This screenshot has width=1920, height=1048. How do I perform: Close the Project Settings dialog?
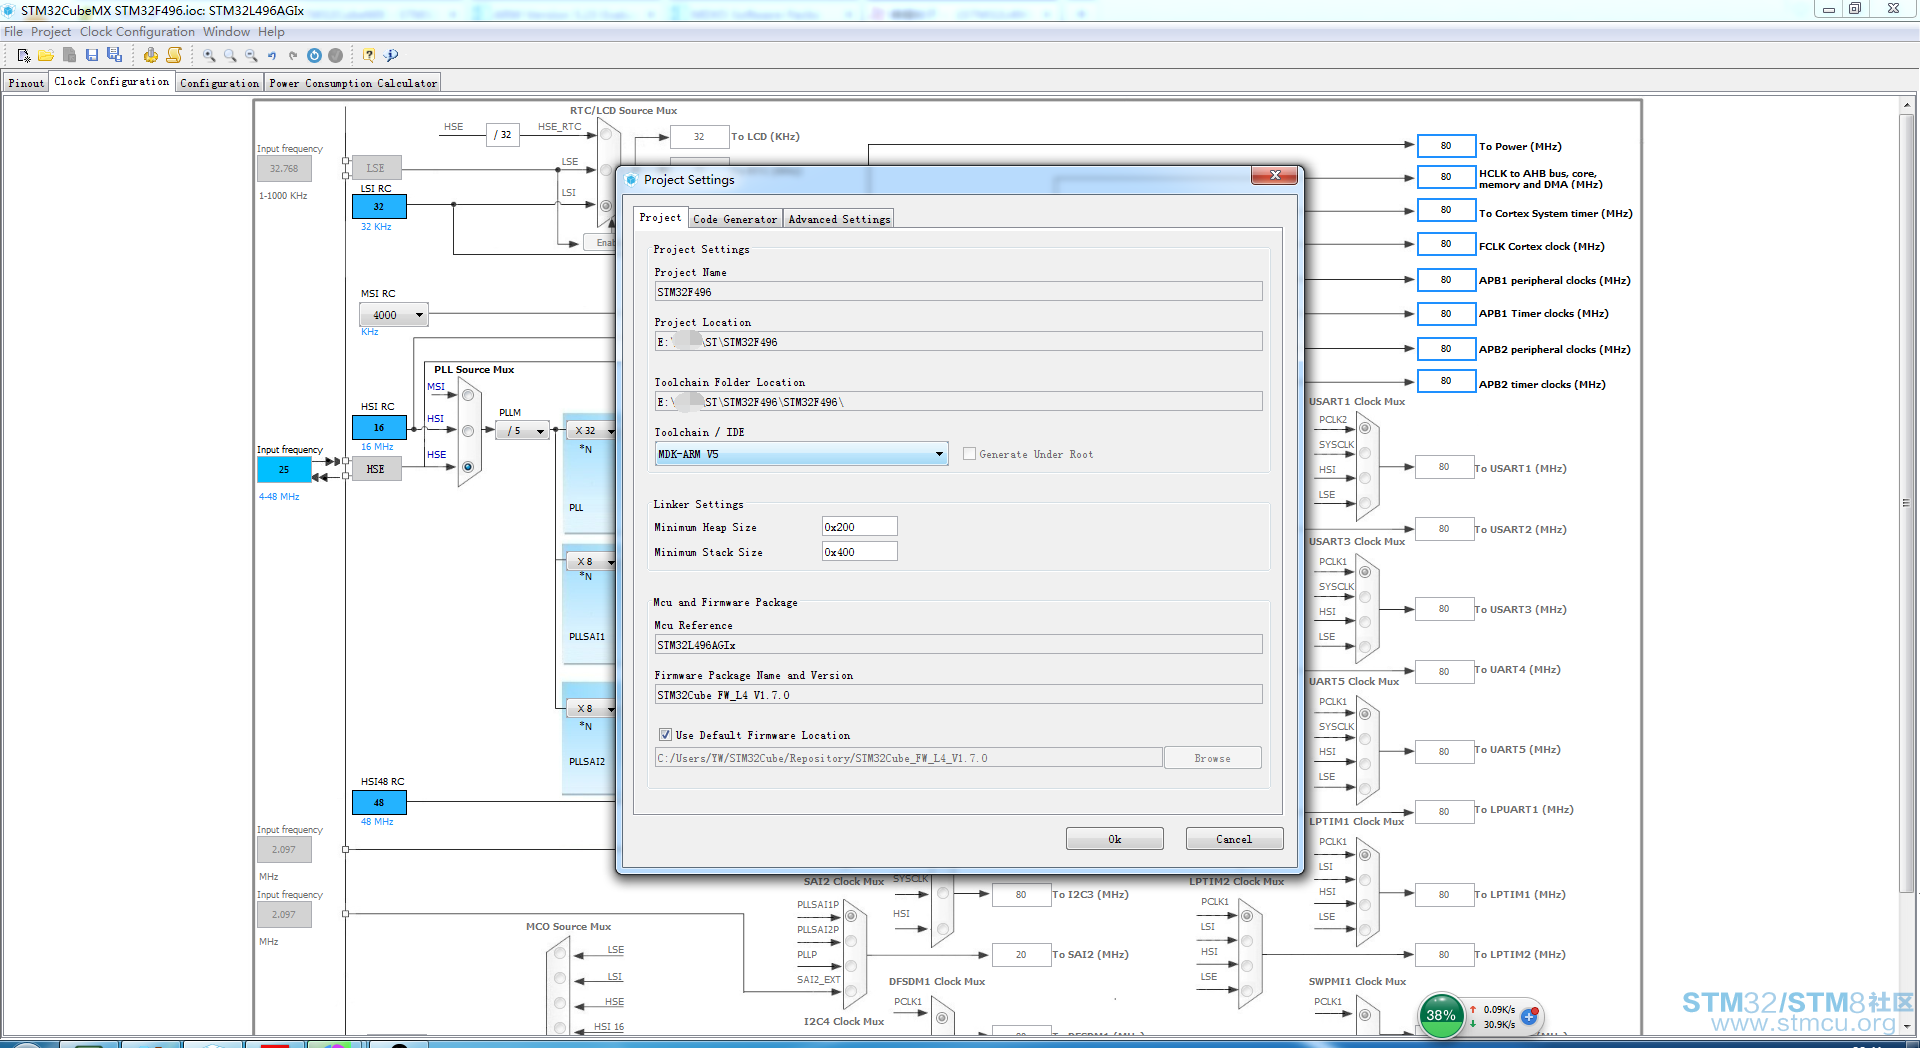tap(1274, 175)
